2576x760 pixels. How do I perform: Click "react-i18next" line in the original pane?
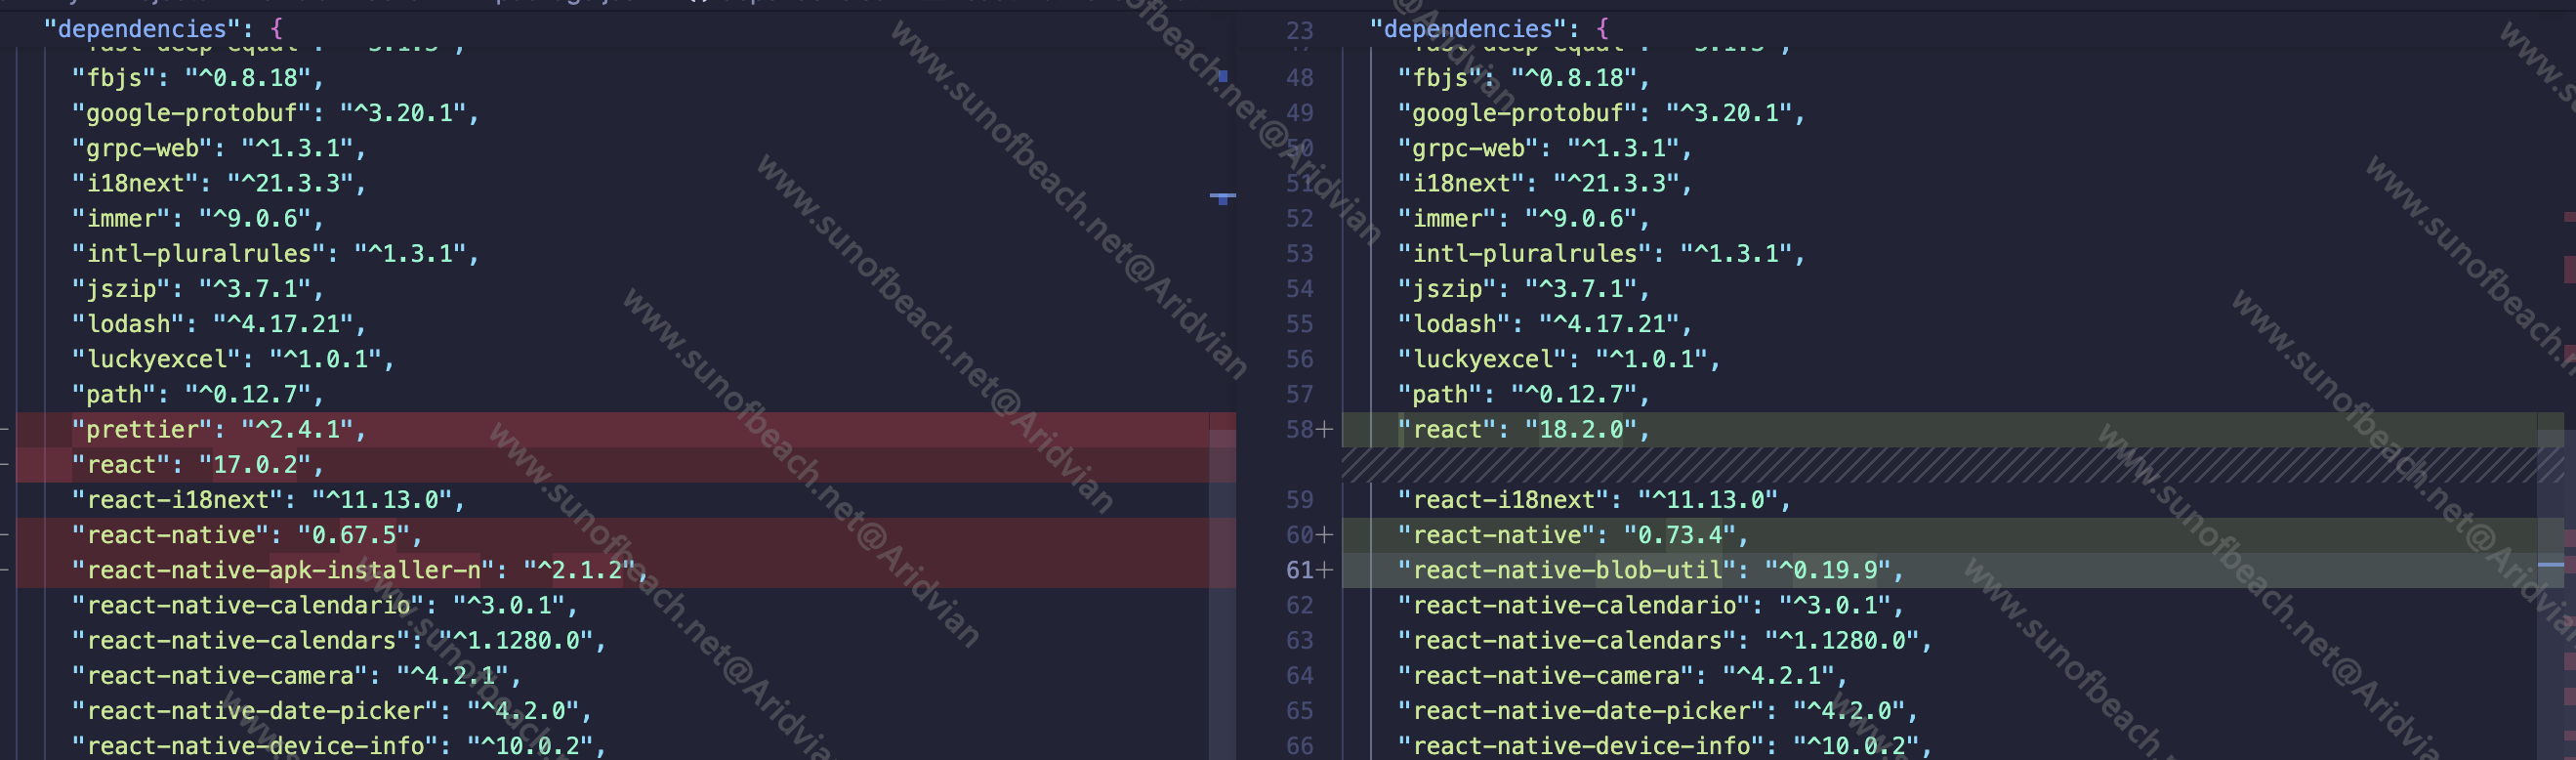click(x=268, y=500)
